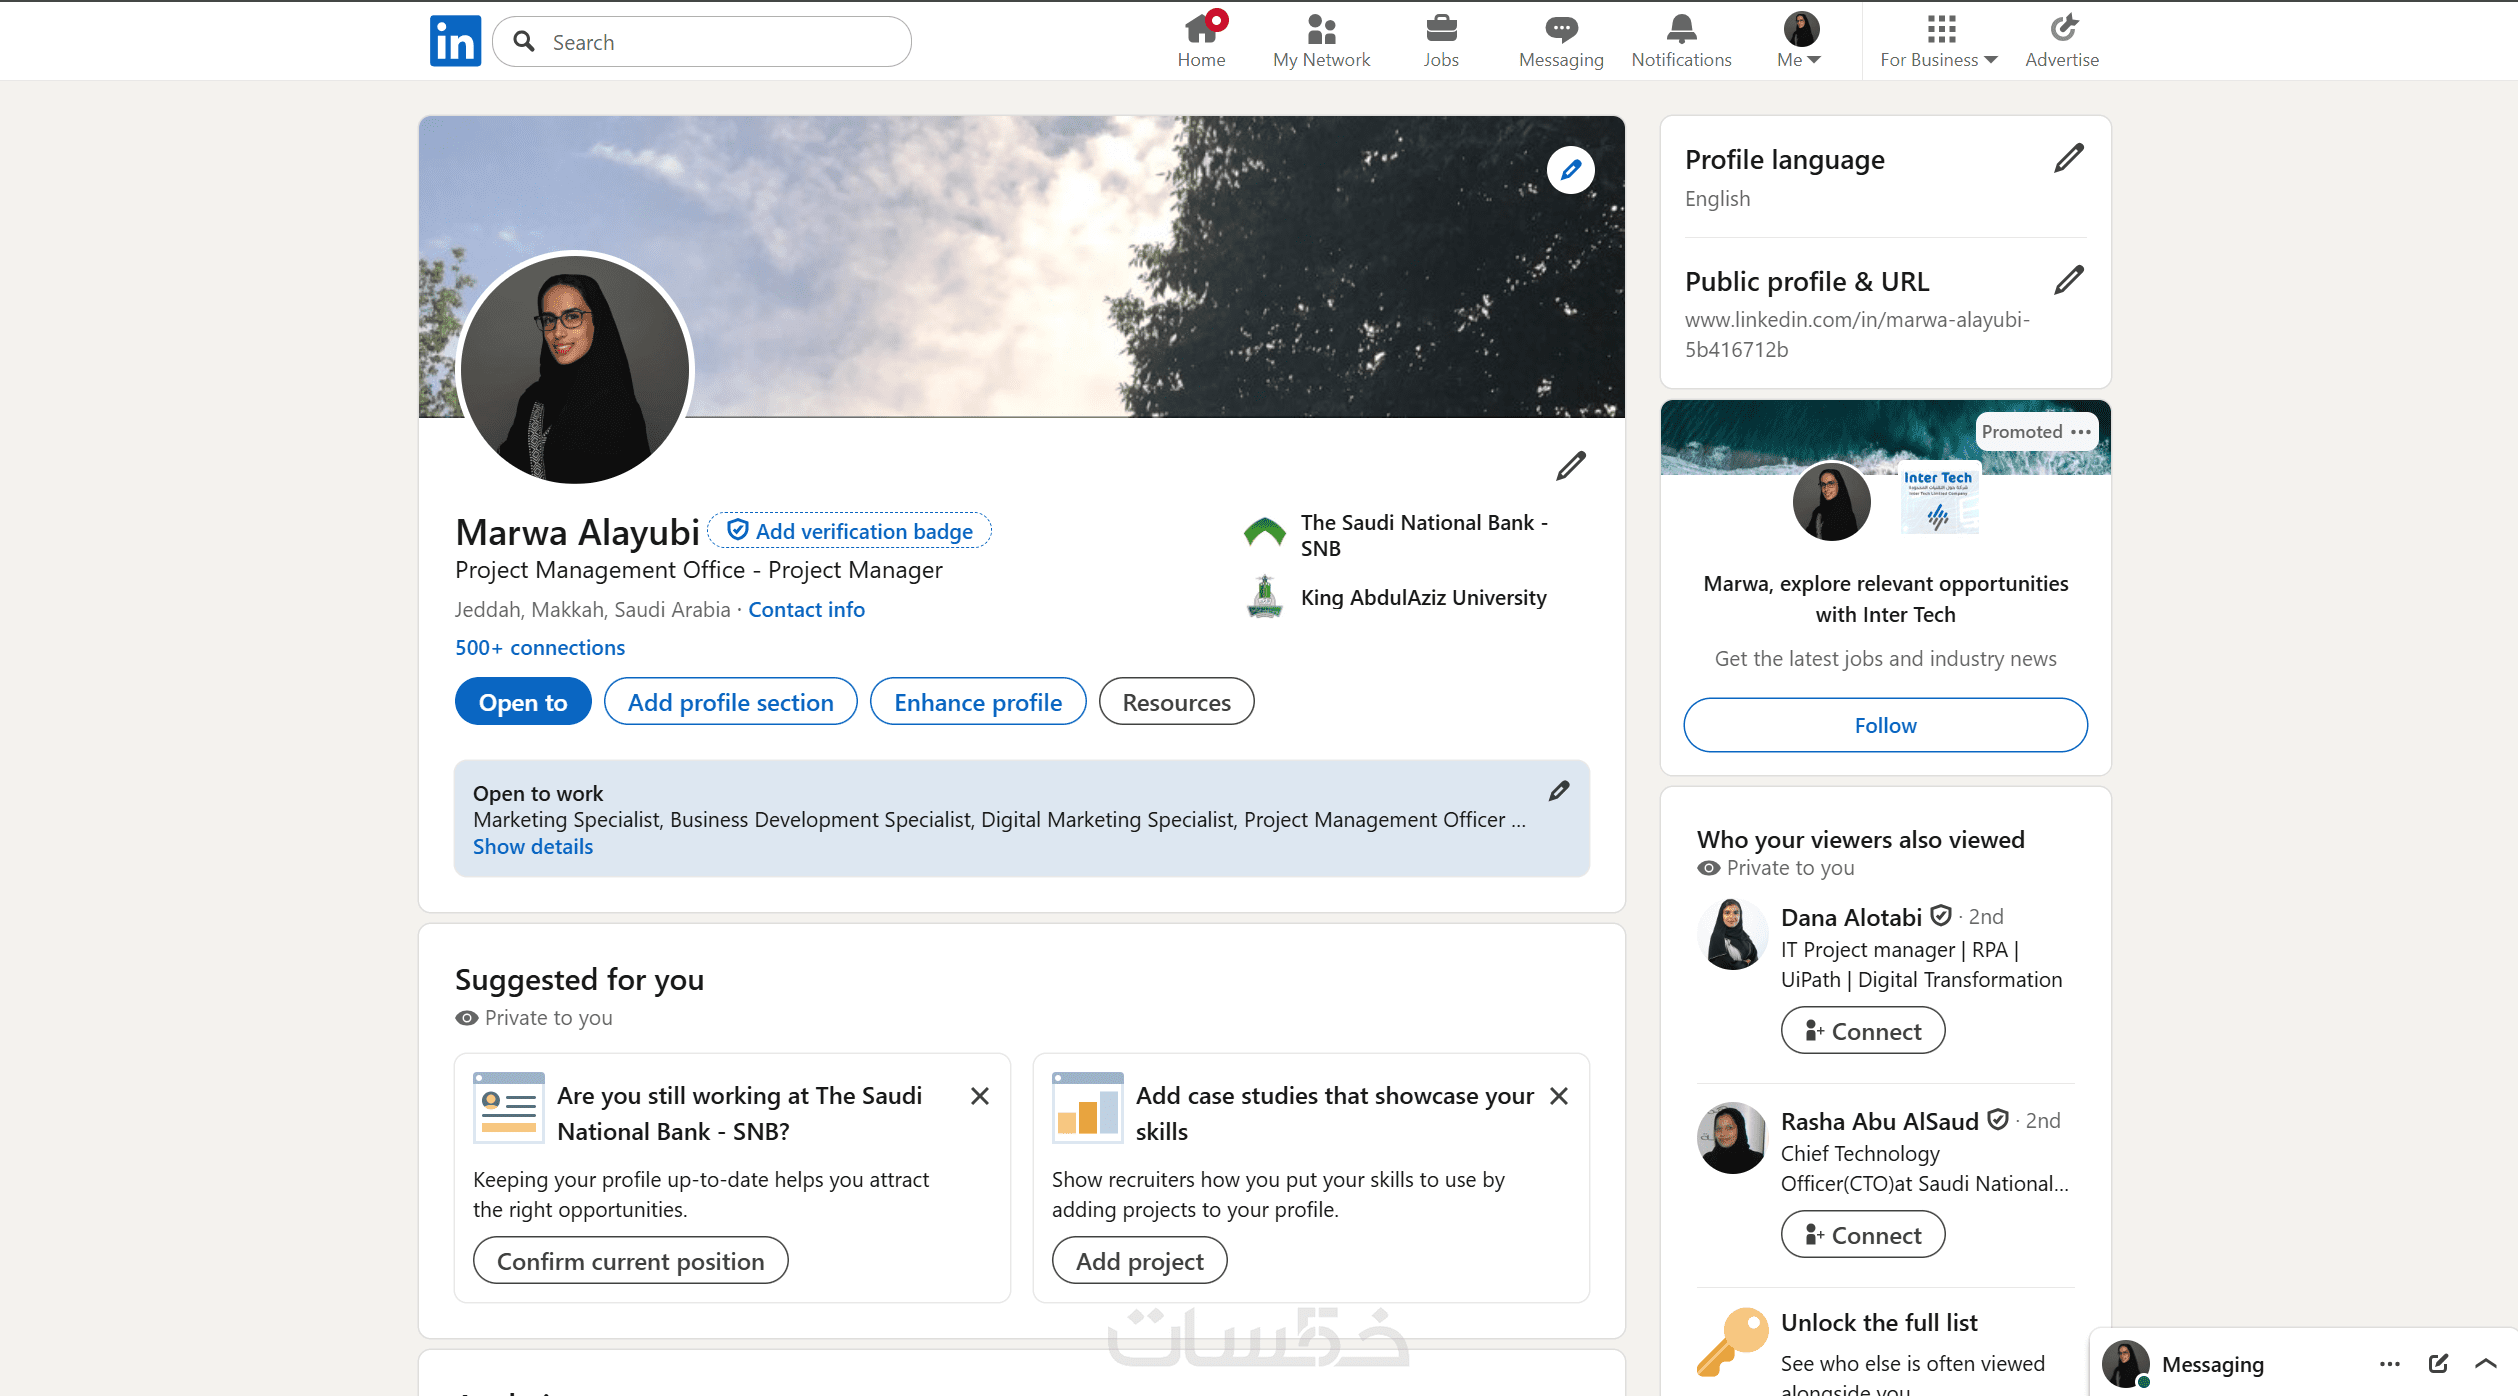Image resolution: width=2518 pixels, height=1396 pixels.
Task: Click the public profile URL text
Action: pyautogui.click(x=1857, y=335)
